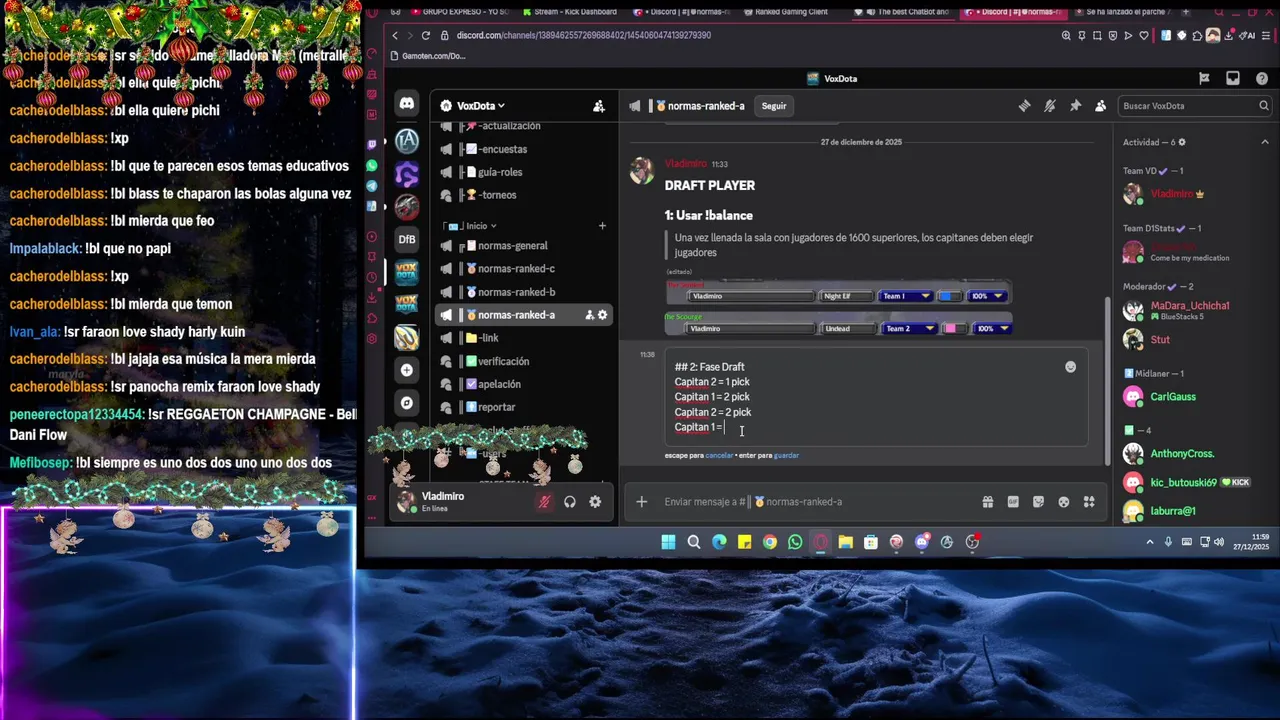Attach a file with plus button
Image resolution: width=1280 pixels, height=720 pixels.
tap(641, 502)
